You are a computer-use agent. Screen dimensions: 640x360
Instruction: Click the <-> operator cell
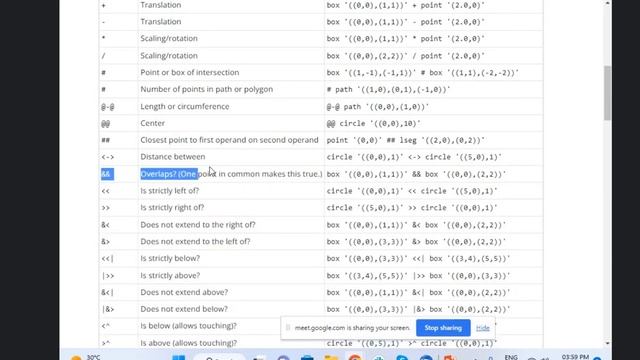point(108,157)
